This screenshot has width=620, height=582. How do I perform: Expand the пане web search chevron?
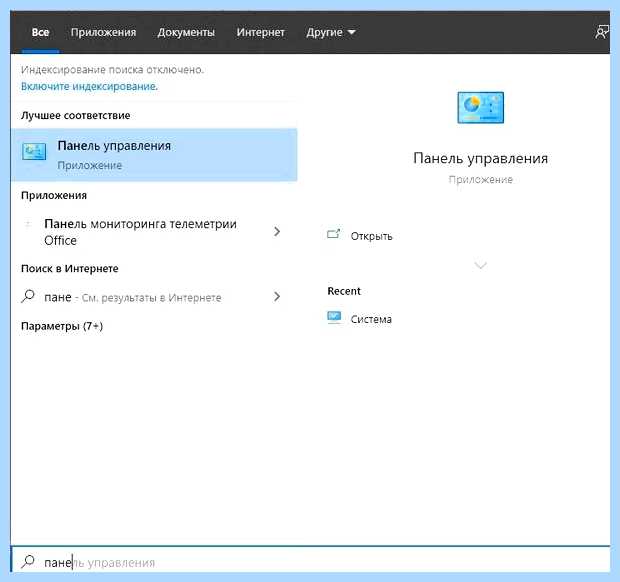[x=277, y=297]
